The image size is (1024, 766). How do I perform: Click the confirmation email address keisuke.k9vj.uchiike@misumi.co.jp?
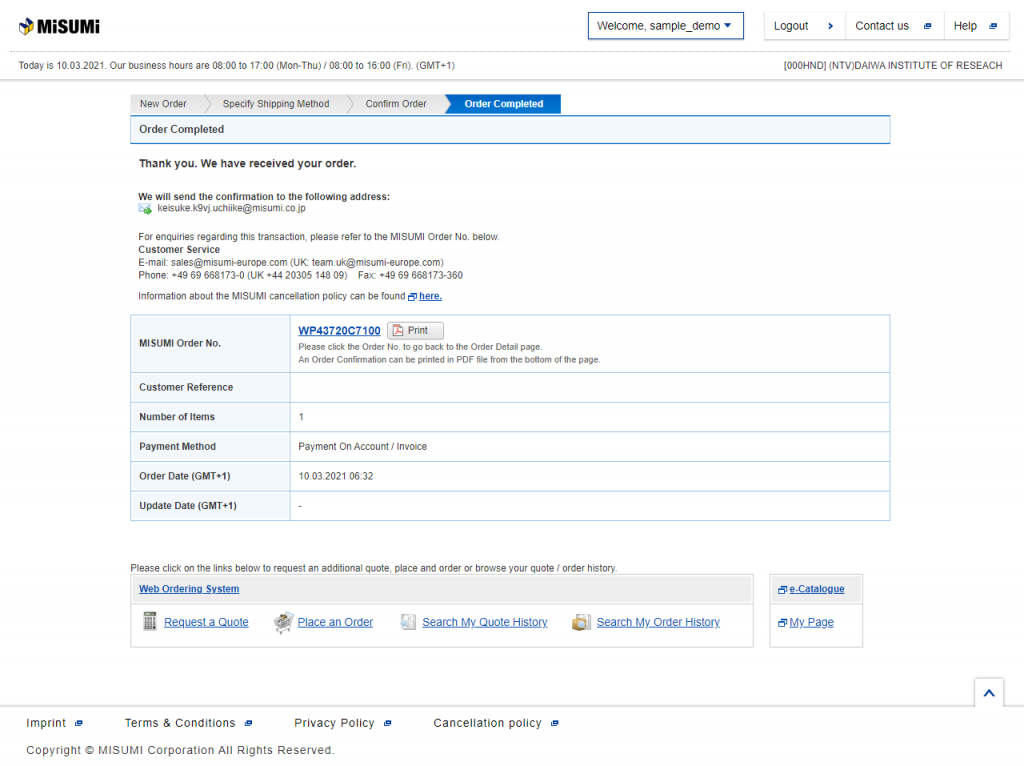(231, 208)
